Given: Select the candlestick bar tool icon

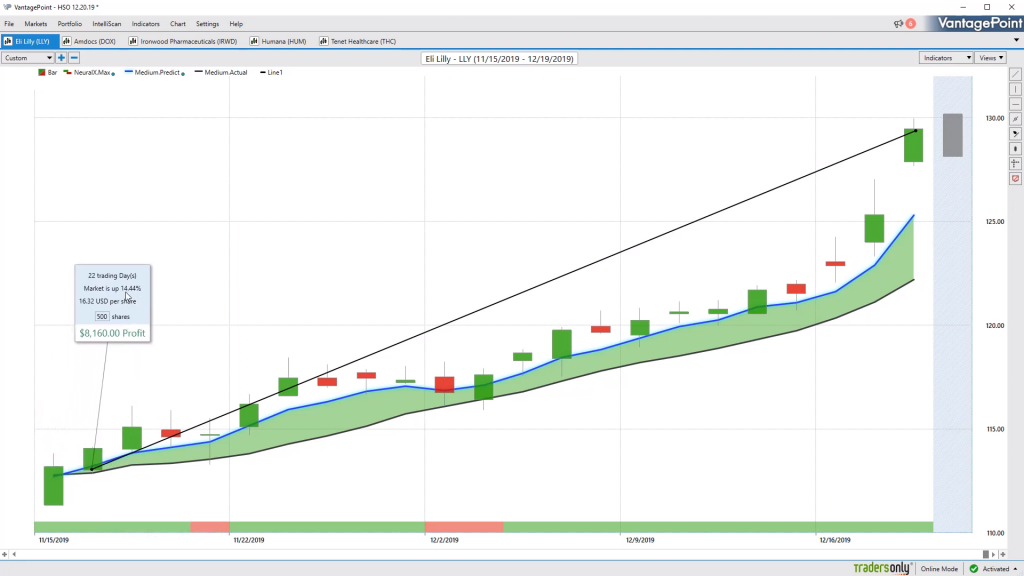Looking at the screenshot, I should tap(1016, 149).
